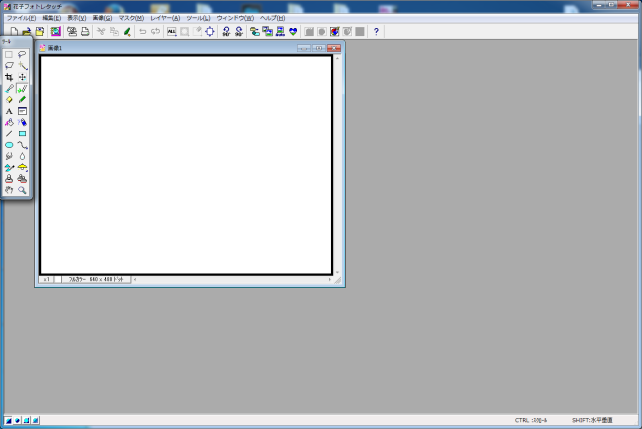
Task: Save the image with the floppy disk icon
Action: point(40,32)
